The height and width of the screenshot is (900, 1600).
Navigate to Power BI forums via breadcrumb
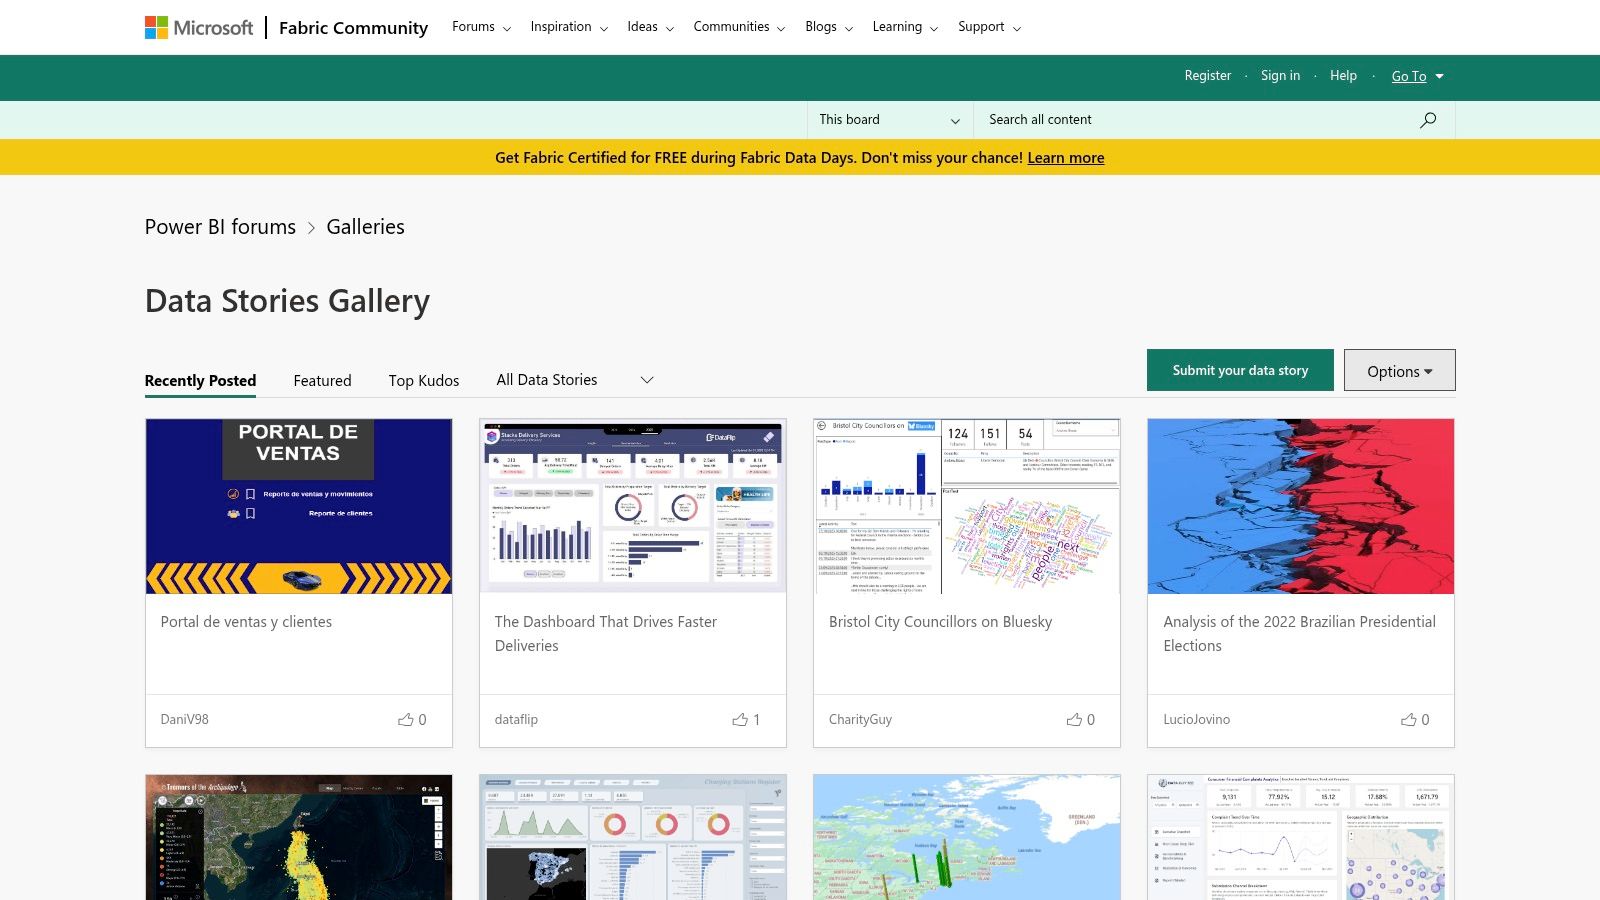coord(220,226)
